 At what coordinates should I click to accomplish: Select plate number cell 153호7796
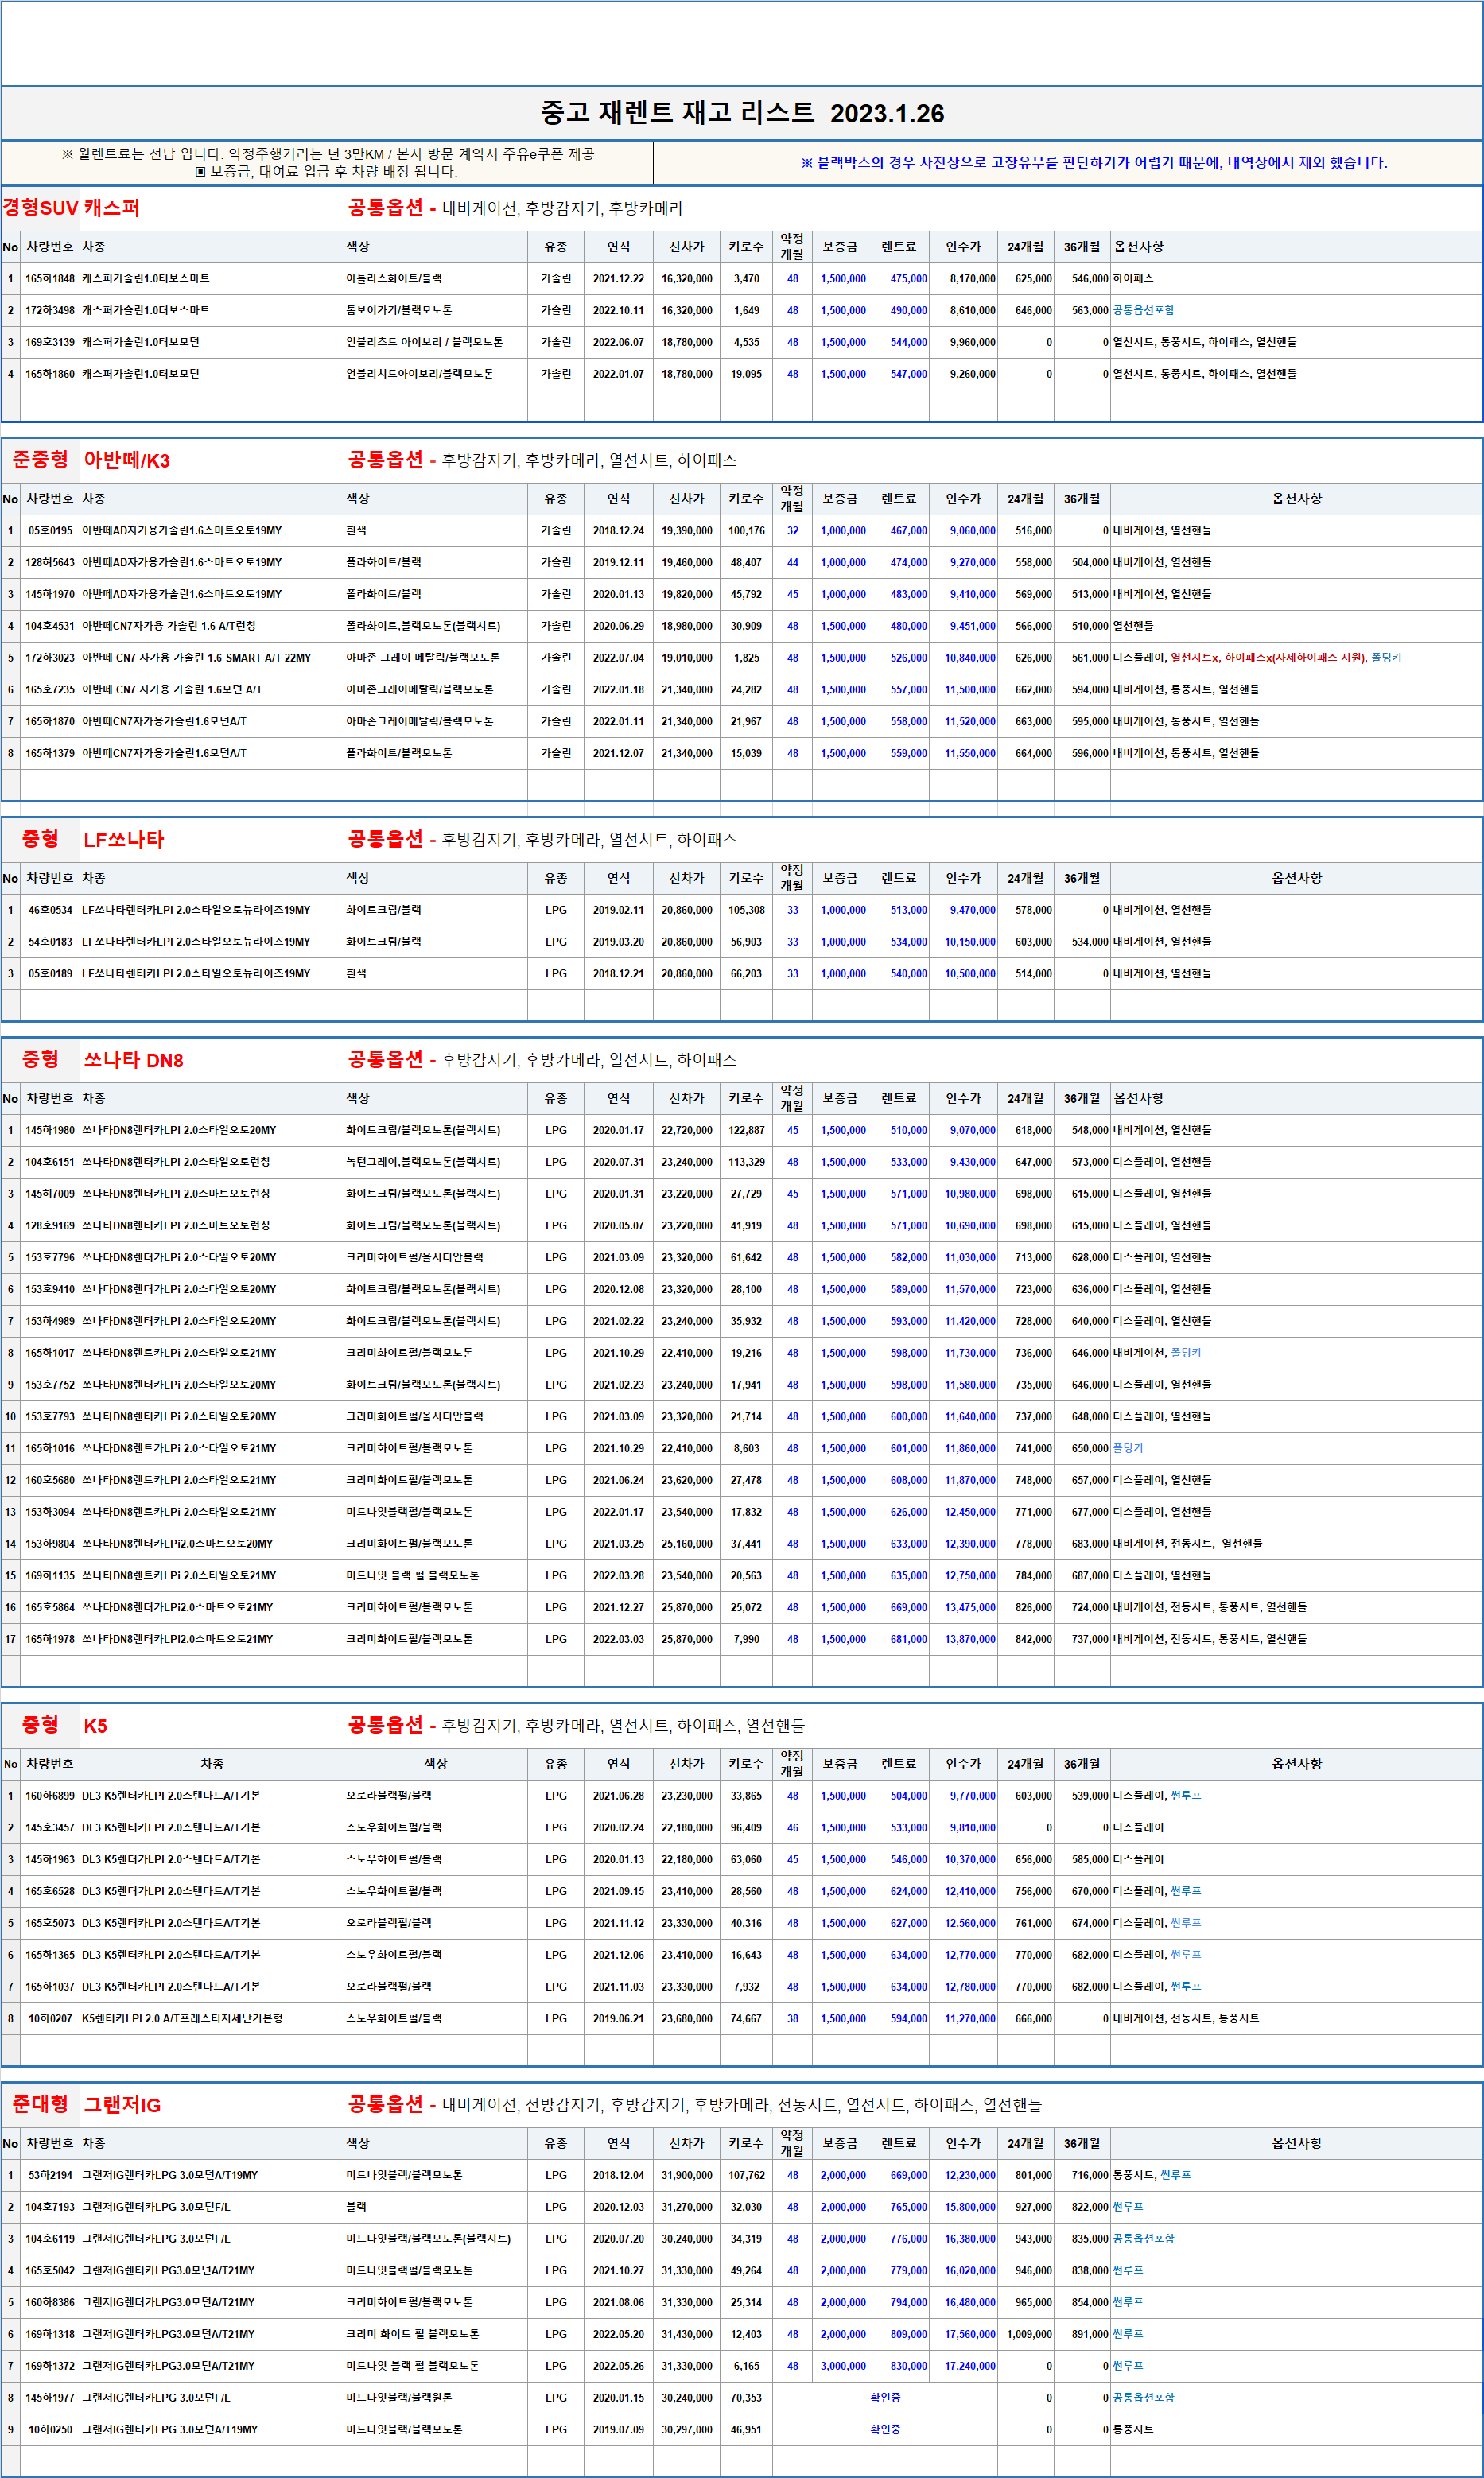coord(50,1258)
